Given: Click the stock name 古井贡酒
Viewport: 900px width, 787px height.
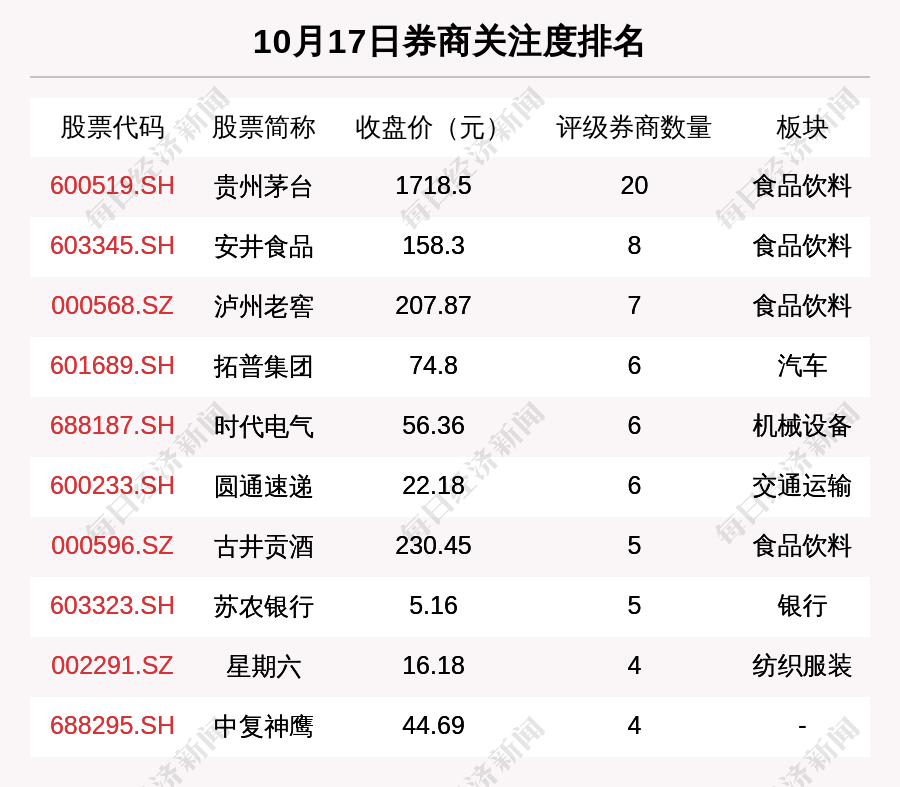Looking at the screenshot, I should coord(263,546).
